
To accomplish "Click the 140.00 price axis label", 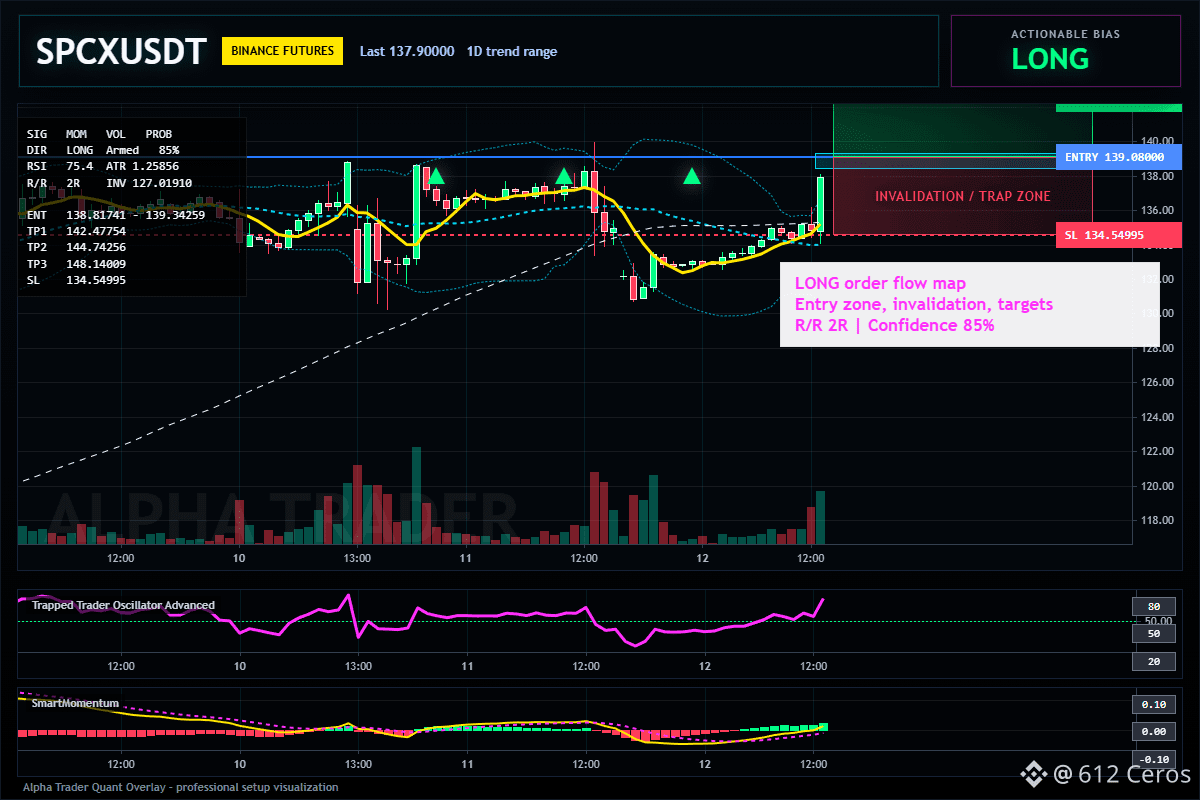I will [1159, 141].
